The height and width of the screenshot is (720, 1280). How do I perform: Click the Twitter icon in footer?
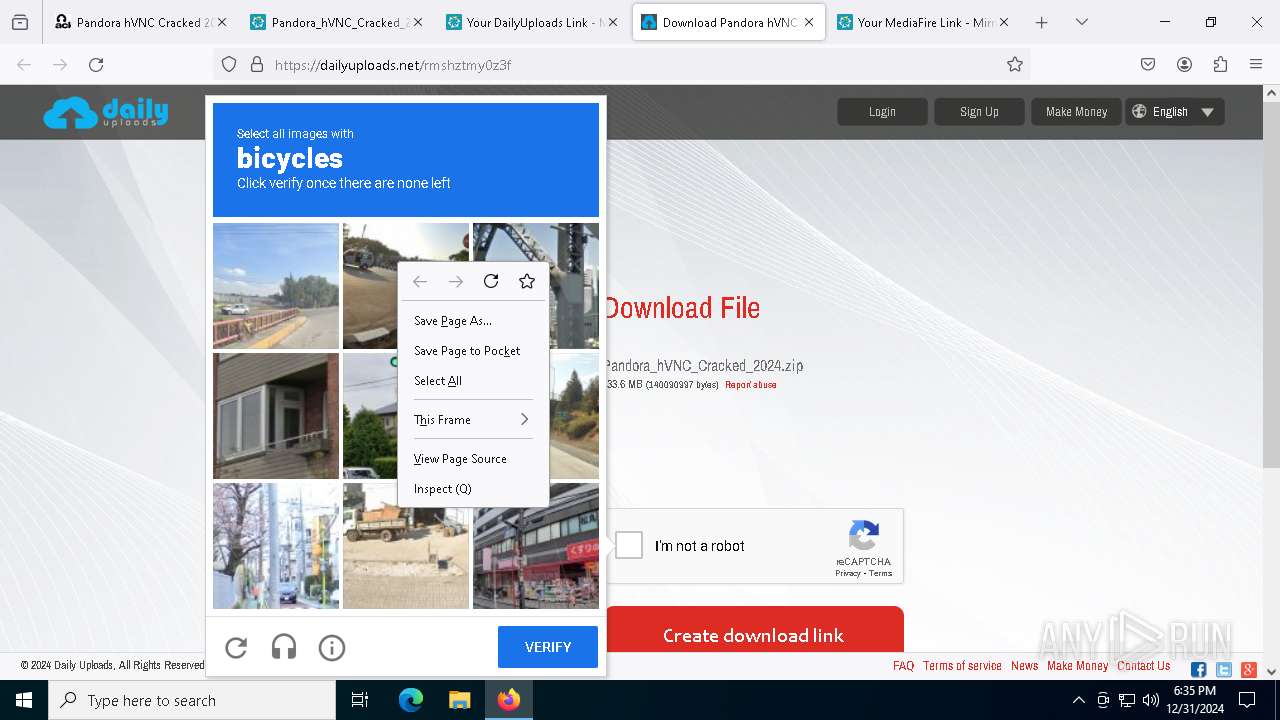pyautogui.click(x=1223, y=670)
